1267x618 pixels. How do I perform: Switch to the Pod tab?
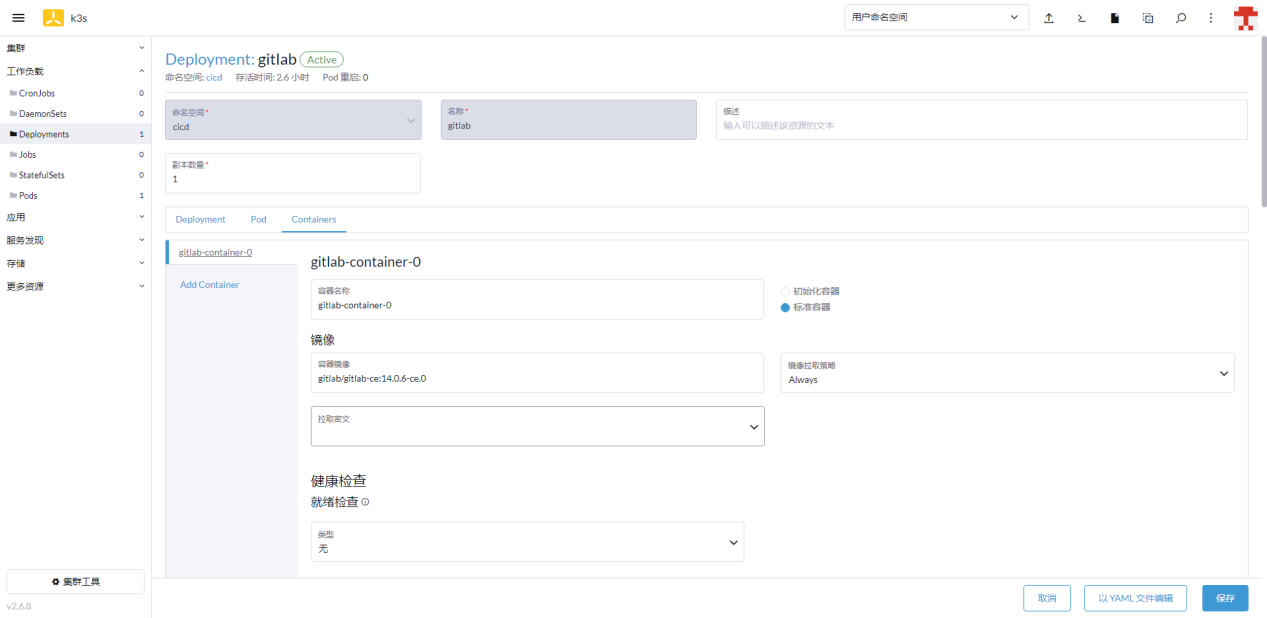(x=258, y=219)
